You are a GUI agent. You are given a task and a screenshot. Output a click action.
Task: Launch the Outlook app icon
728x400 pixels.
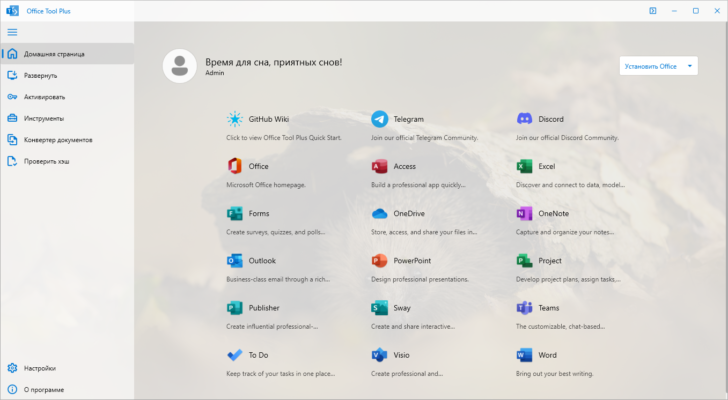234,261
